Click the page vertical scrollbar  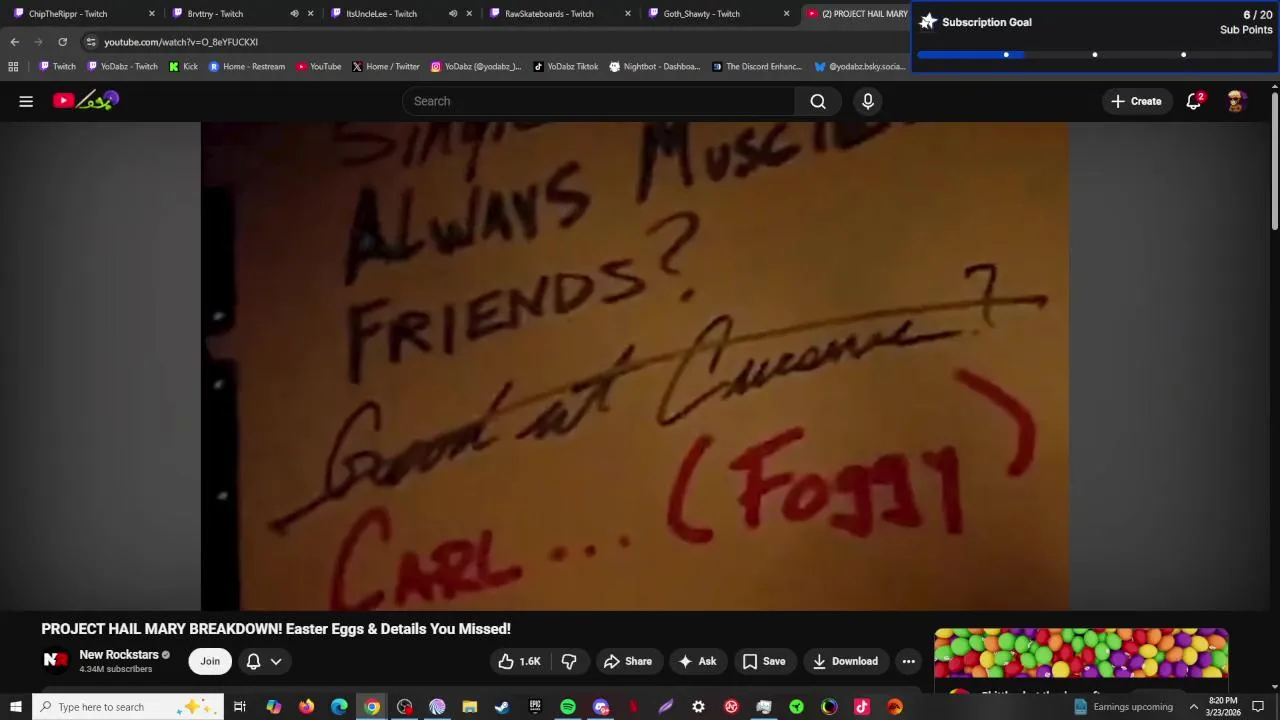[x=1275, y=160]
